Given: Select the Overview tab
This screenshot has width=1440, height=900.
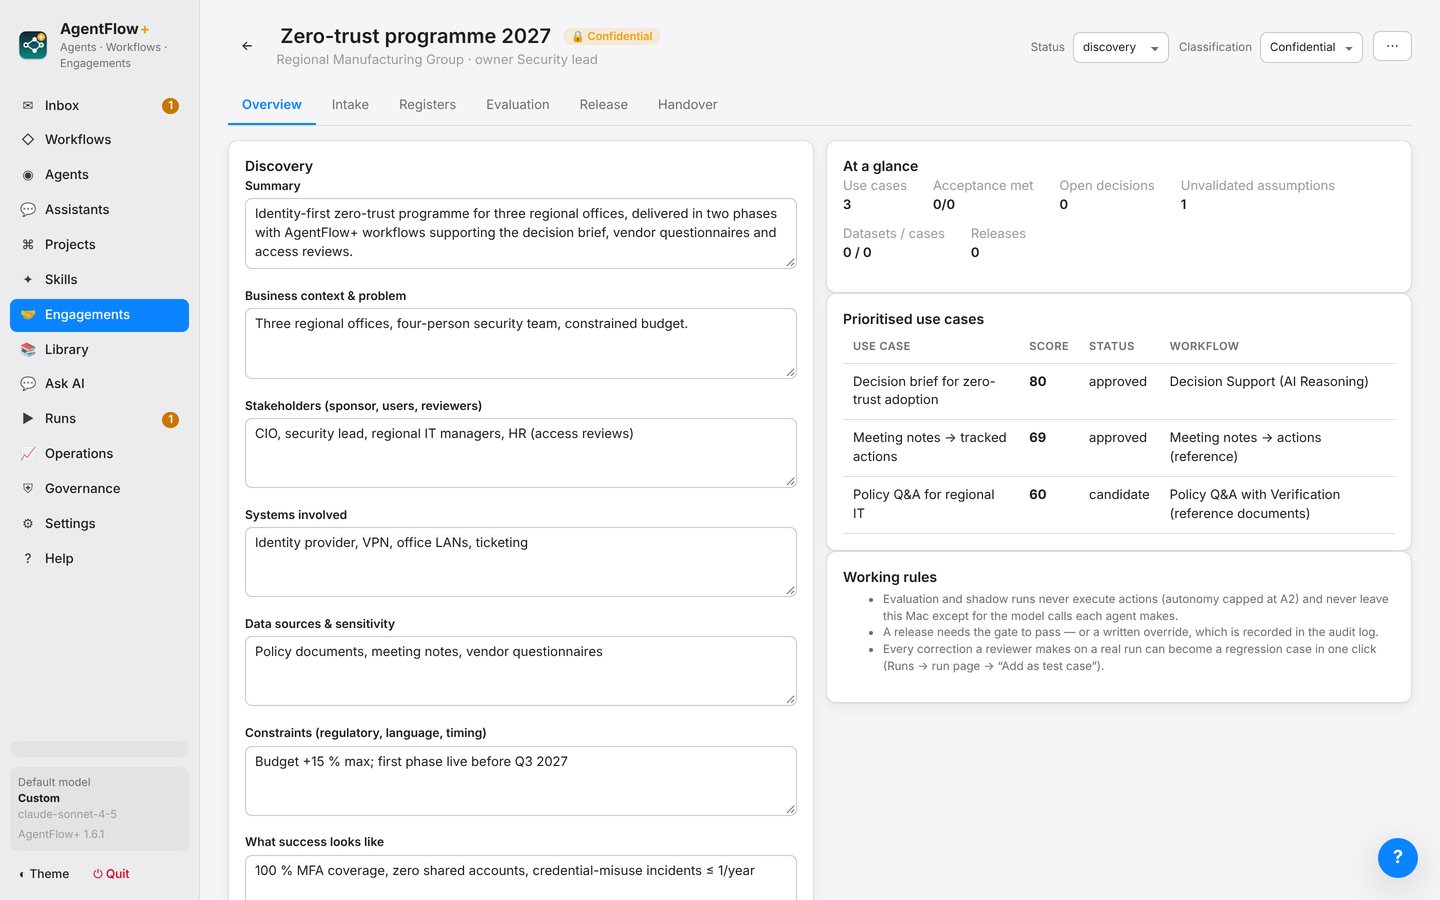Looking at the screenshot, I should tap(272, 104).
